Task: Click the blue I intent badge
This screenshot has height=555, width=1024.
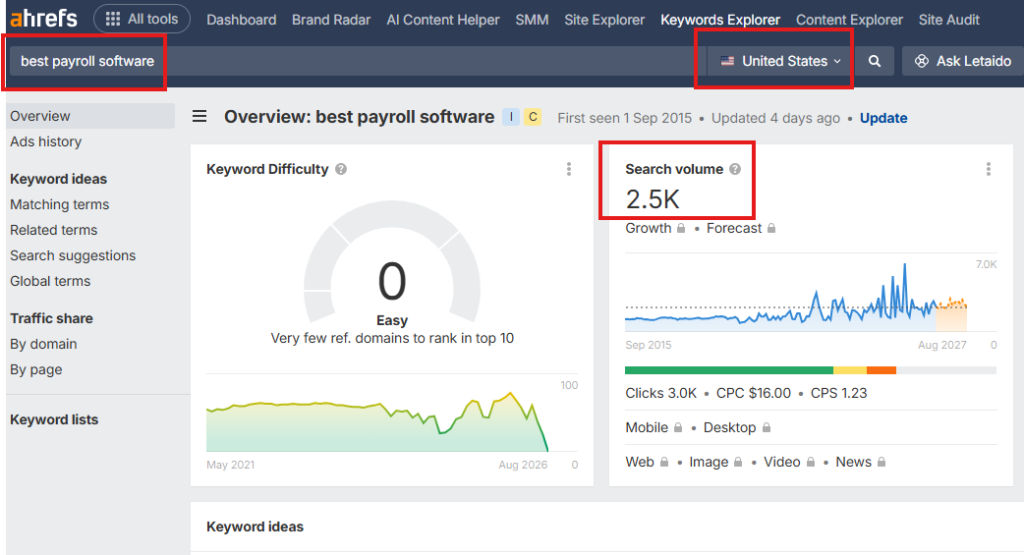Action: pos(511,117)
